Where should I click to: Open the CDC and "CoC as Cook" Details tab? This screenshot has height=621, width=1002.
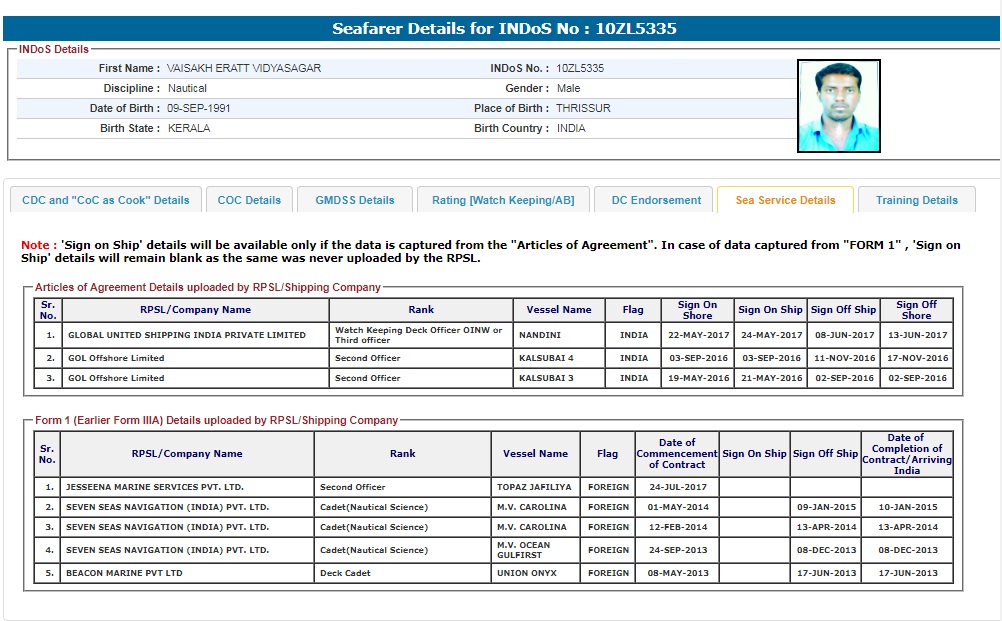105,200
